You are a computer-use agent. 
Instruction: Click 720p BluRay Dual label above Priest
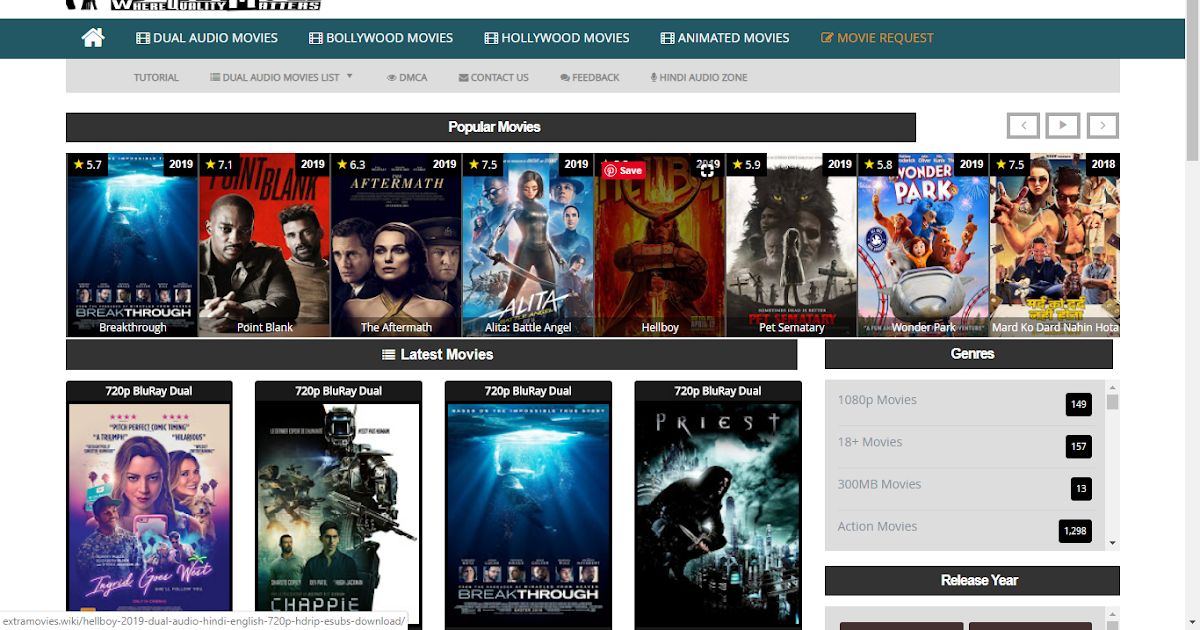point(718,391)
